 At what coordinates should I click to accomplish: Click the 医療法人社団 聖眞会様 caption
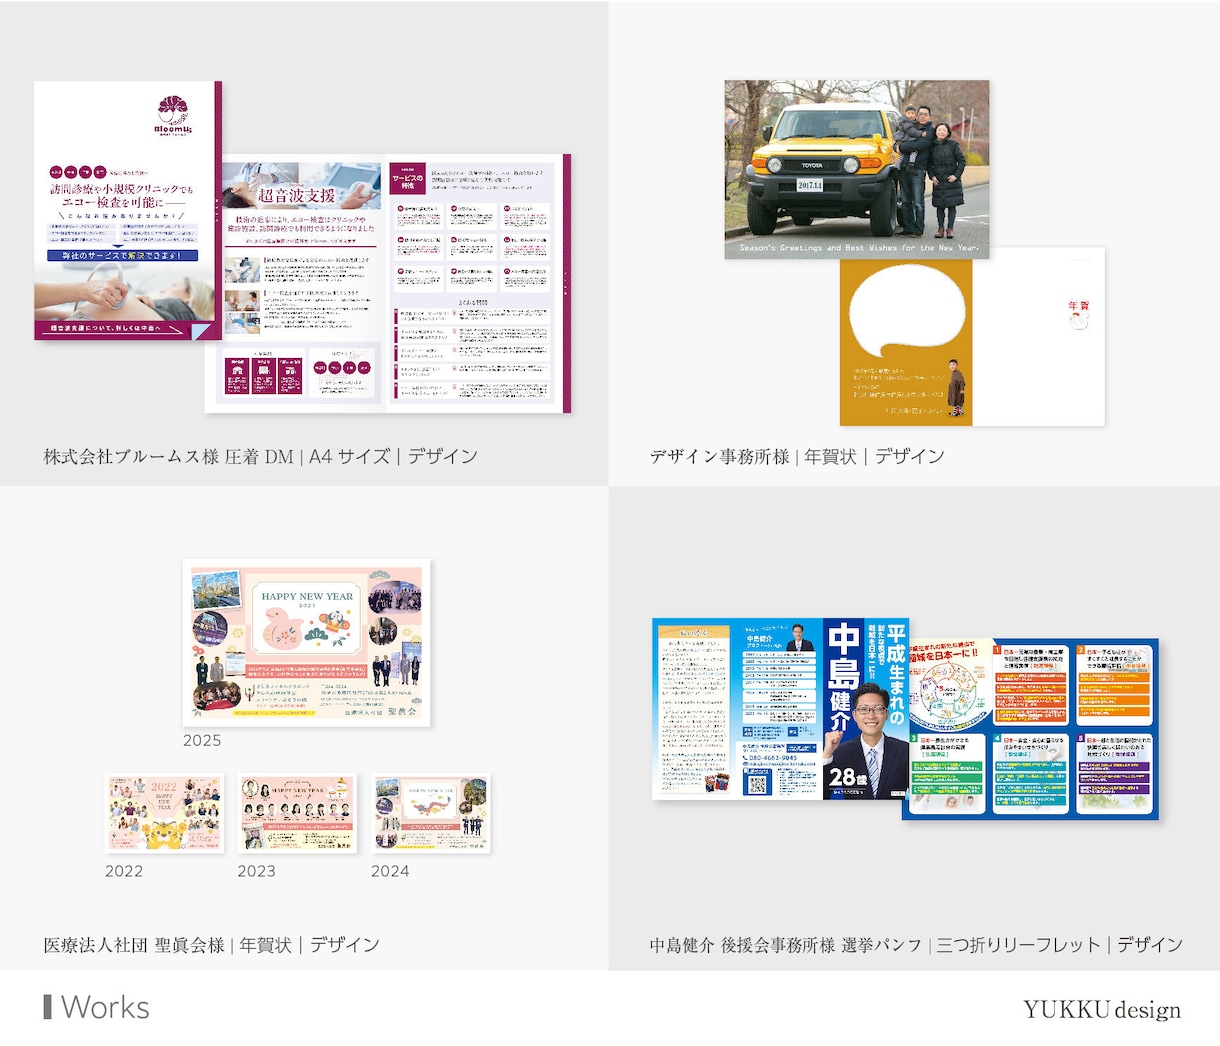click(211, 945)
